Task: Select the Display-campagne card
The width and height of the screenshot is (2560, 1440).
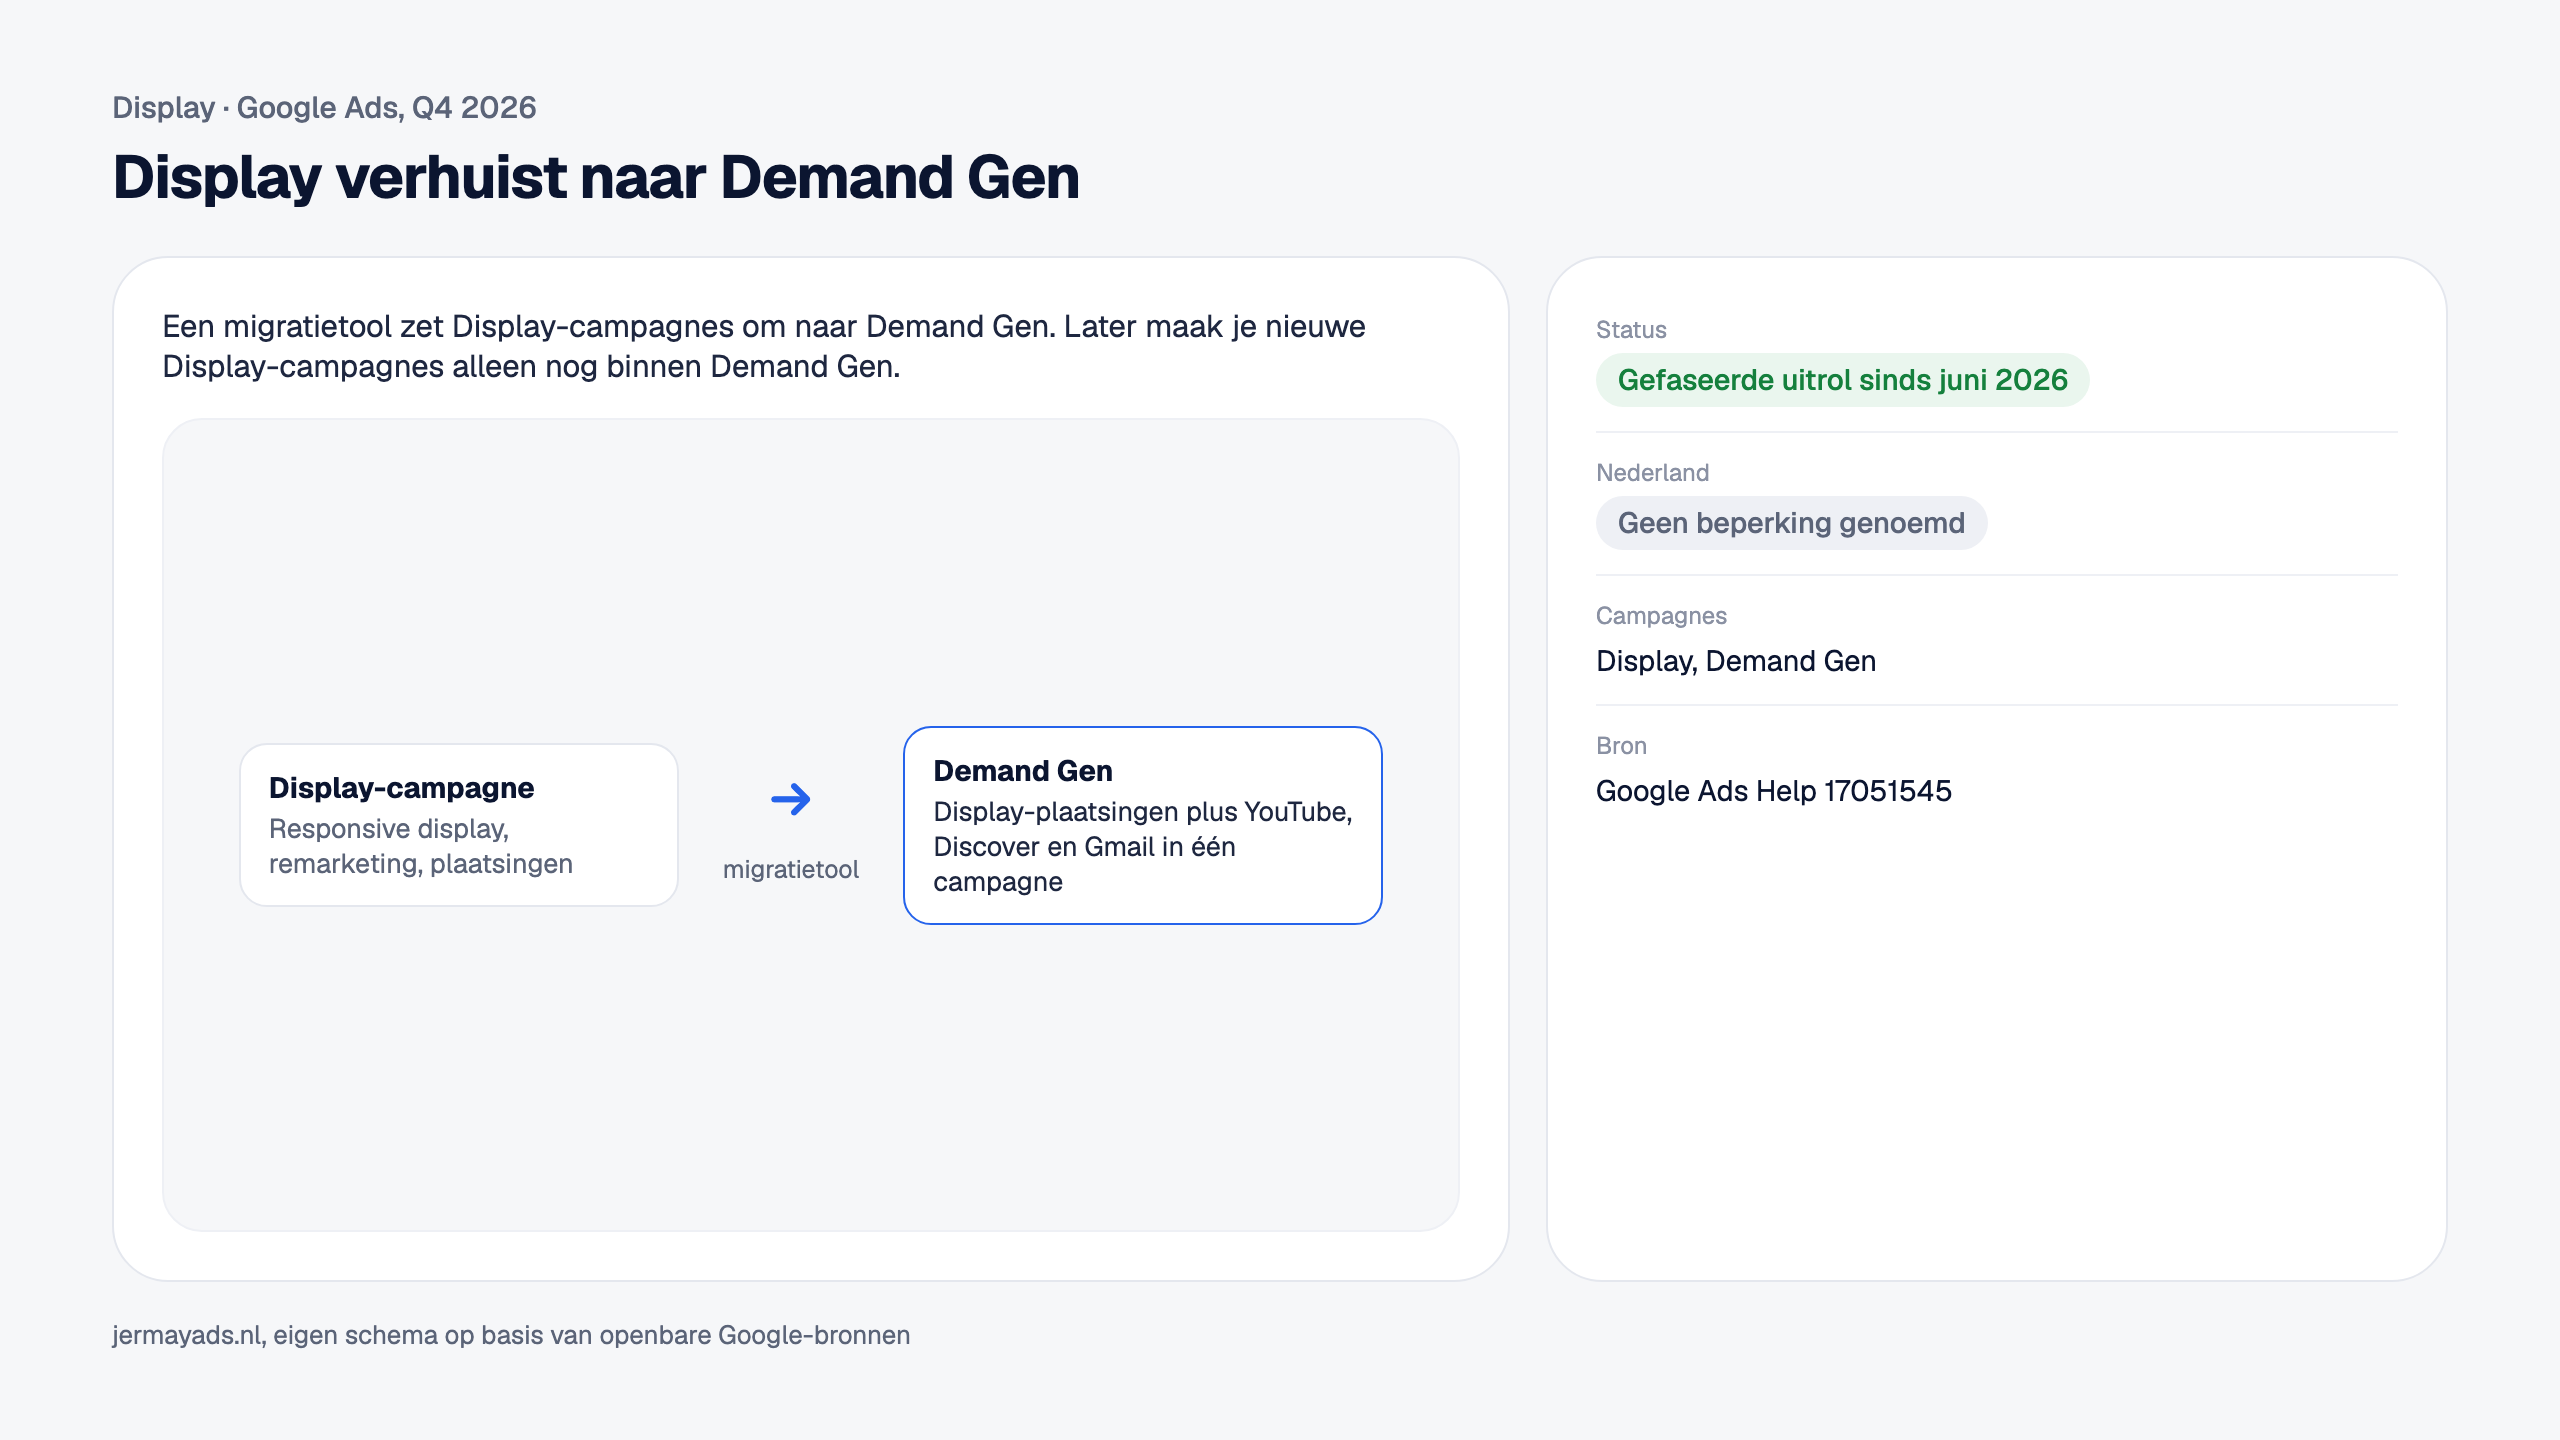Action: [x=459, y=825]
